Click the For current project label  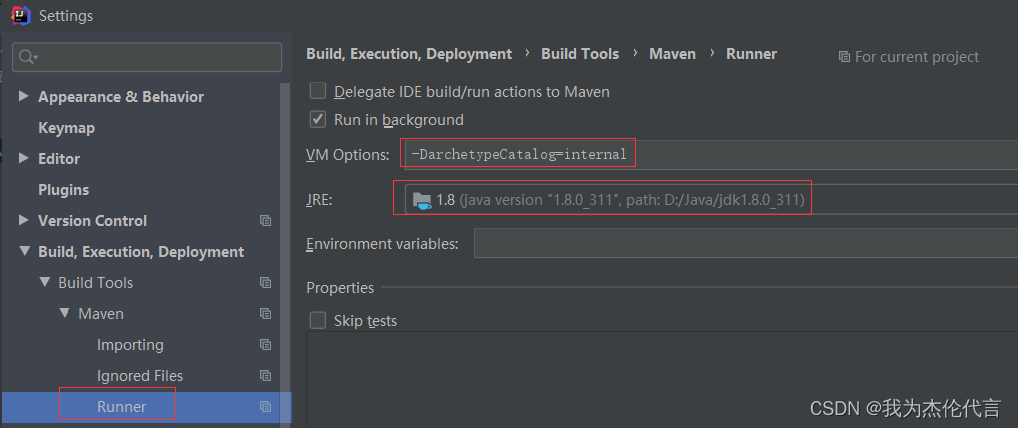[x=917, y=57]
